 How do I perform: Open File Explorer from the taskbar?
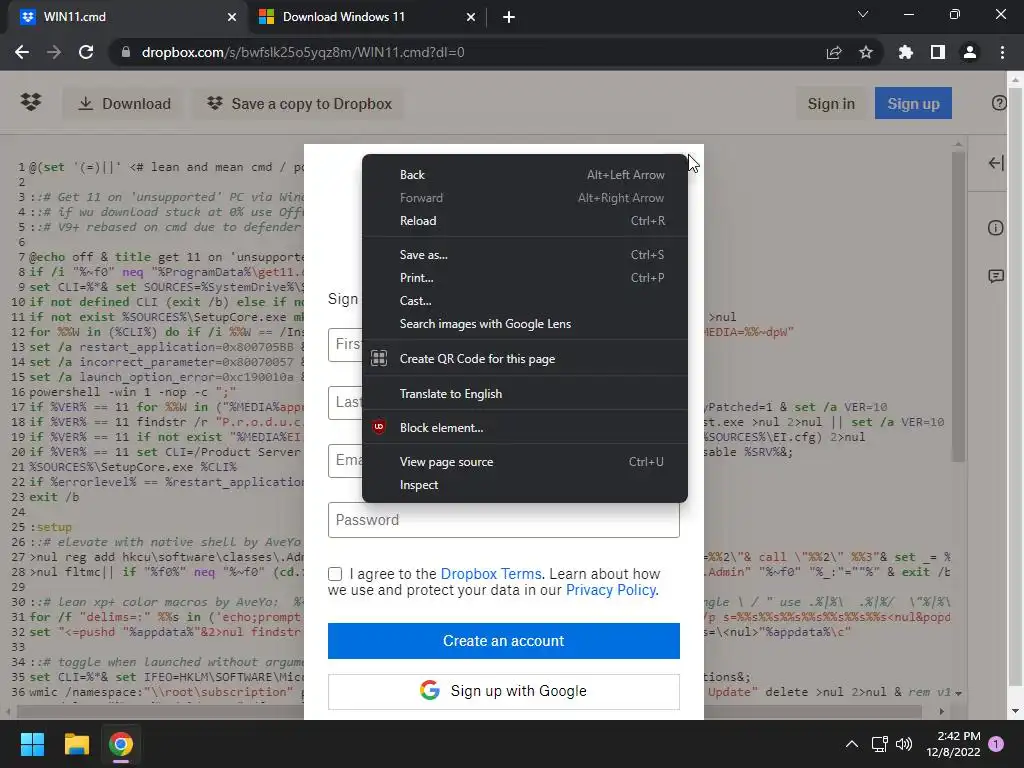click(76, 744)
